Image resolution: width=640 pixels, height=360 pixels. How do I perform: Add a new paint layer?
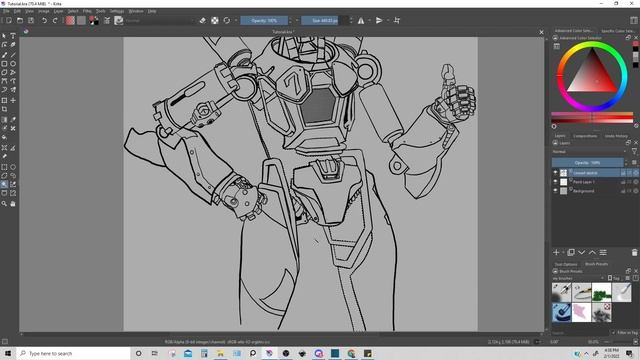click(556, 253)
